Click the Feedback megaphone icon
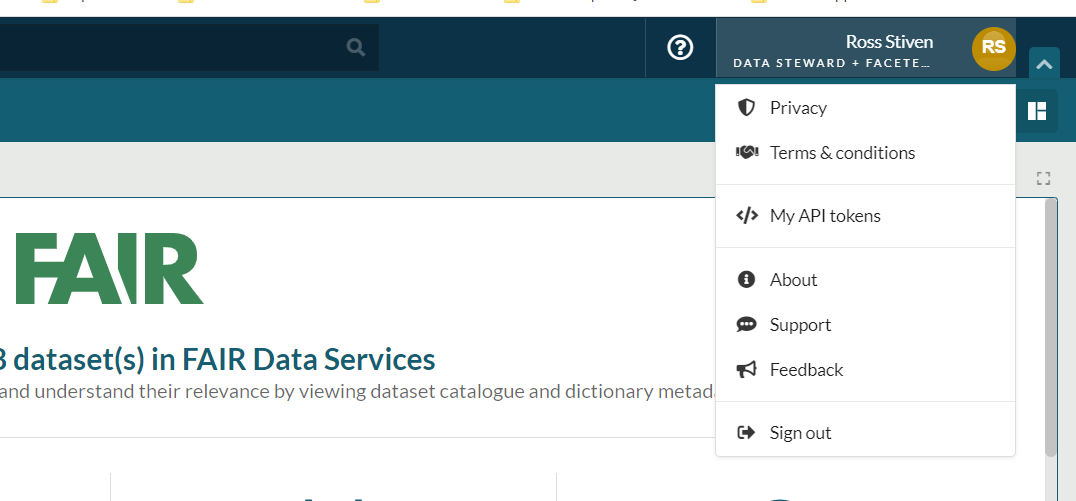 click(746, 370)
